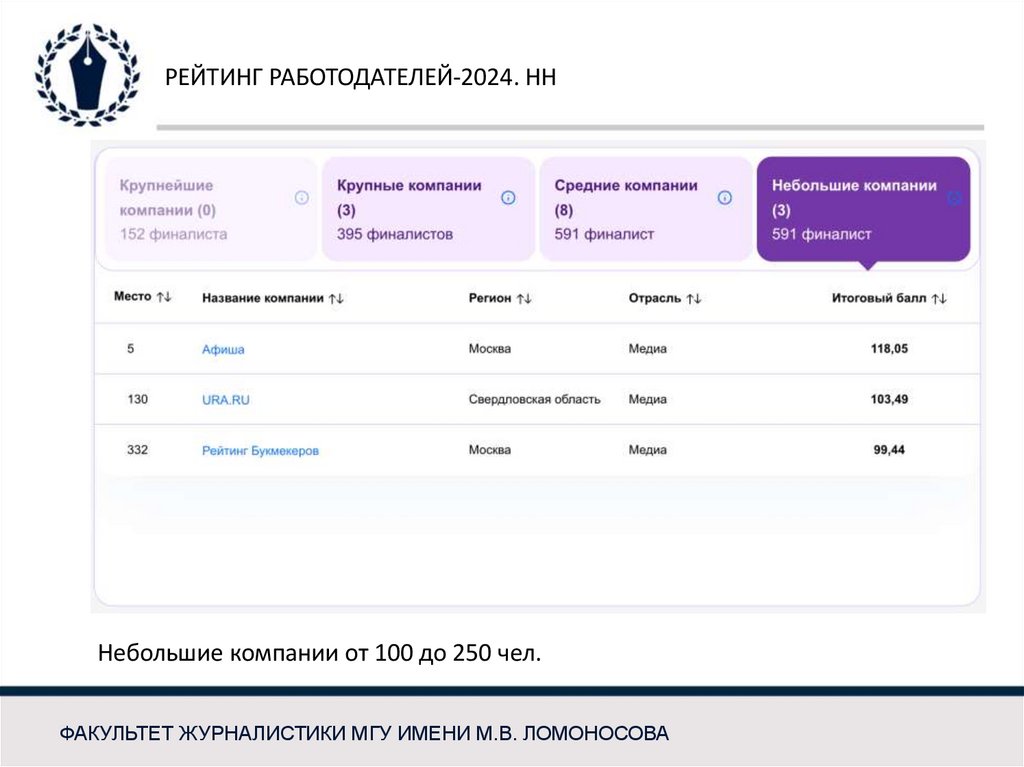Sort by Итоговый балл arrows
Viewport: 1024px width, 767px height.
point(939,299)
